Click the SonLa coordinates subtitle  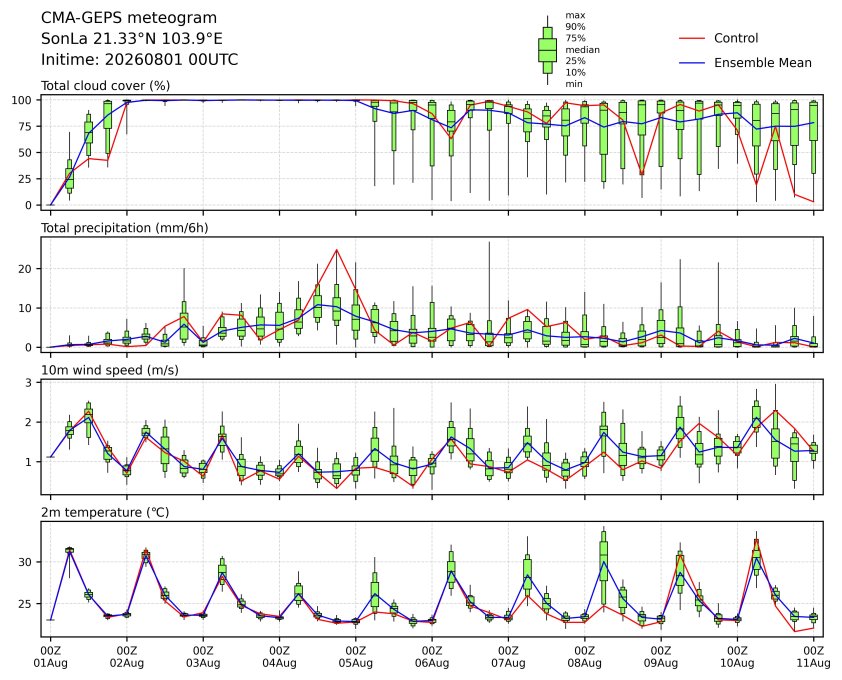click(x=132, y=39)
